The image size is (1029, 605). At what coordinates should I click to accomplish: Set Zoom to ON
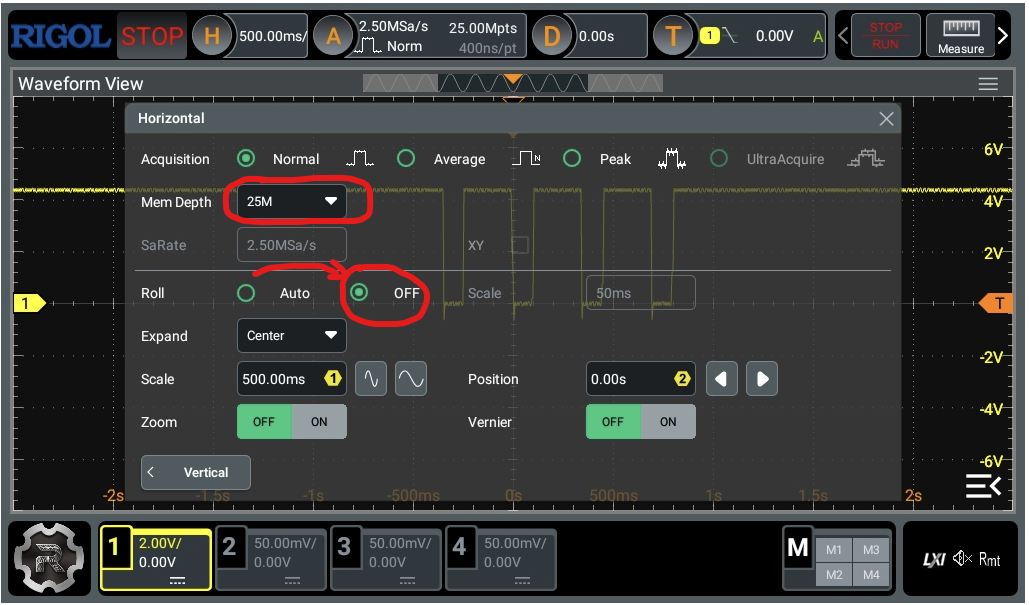pos(319,421)
